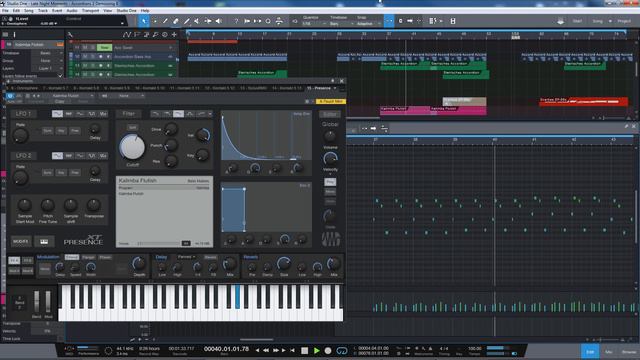Open the Snap mode dropdown

point(369,24)
